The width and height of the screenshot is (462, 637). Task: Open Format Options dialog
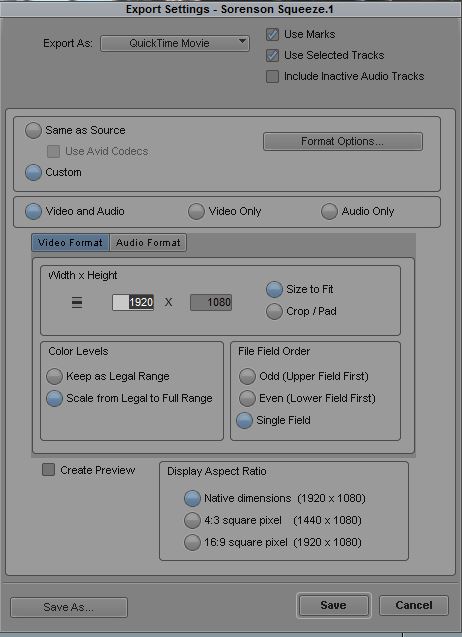pyautogui.click(x=343, y=141)
